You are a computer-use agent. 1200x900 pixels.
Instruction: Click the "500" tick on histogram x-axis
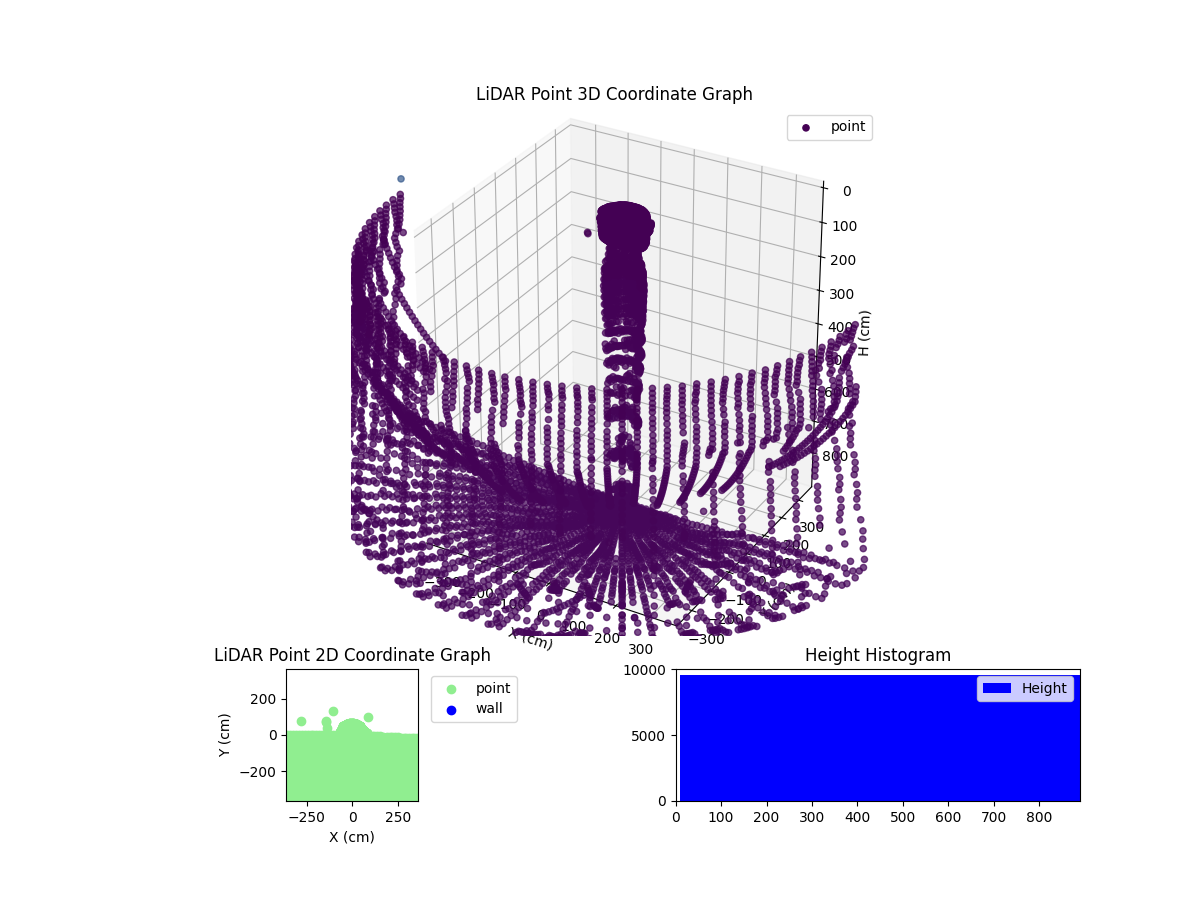click(903, 817)
